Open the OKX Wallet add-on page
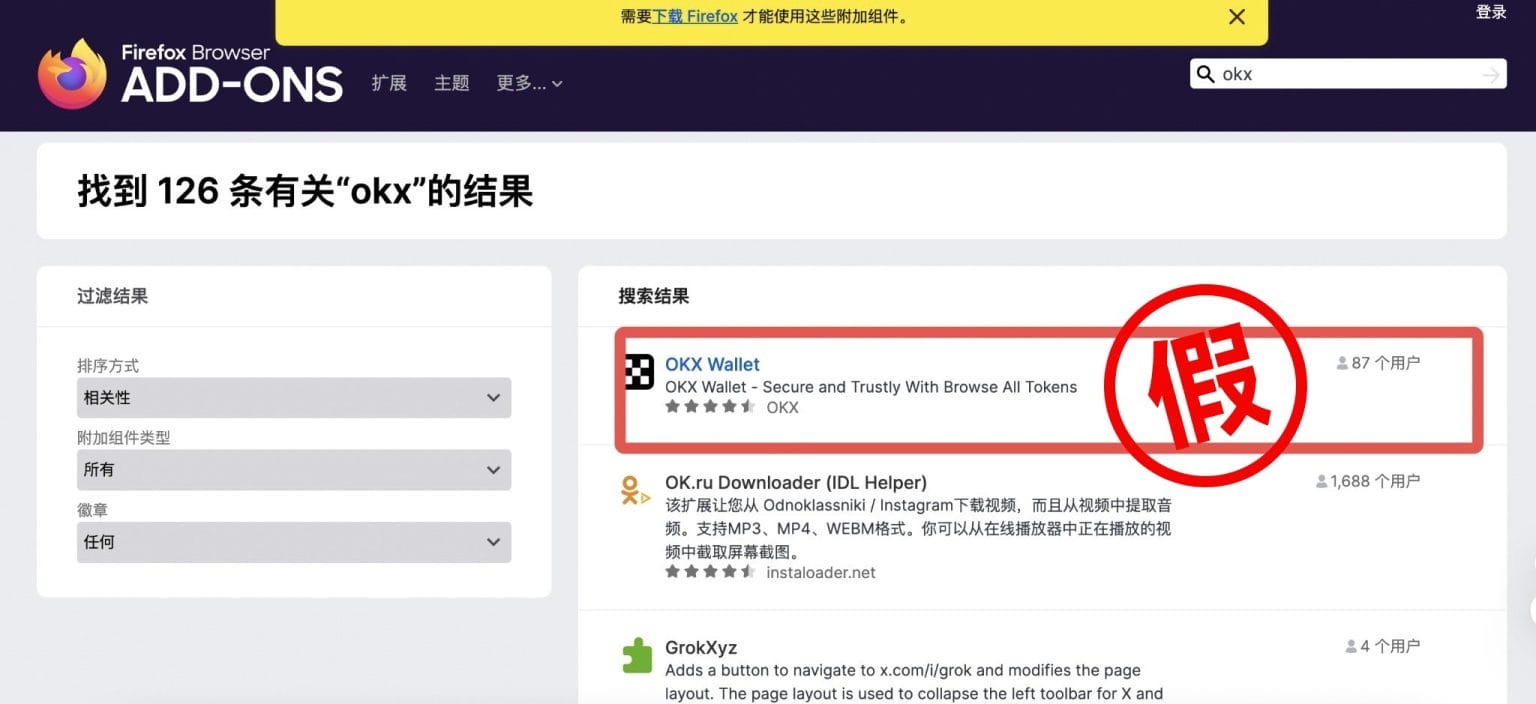 pyautogui.click(x=712, y=363)
